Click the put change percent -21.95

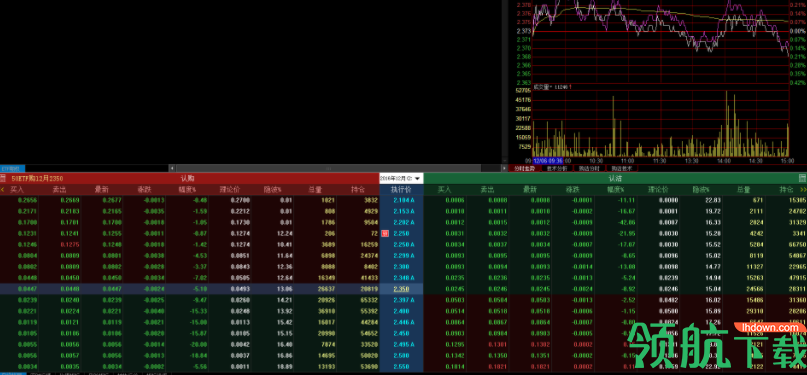[626, 233]
